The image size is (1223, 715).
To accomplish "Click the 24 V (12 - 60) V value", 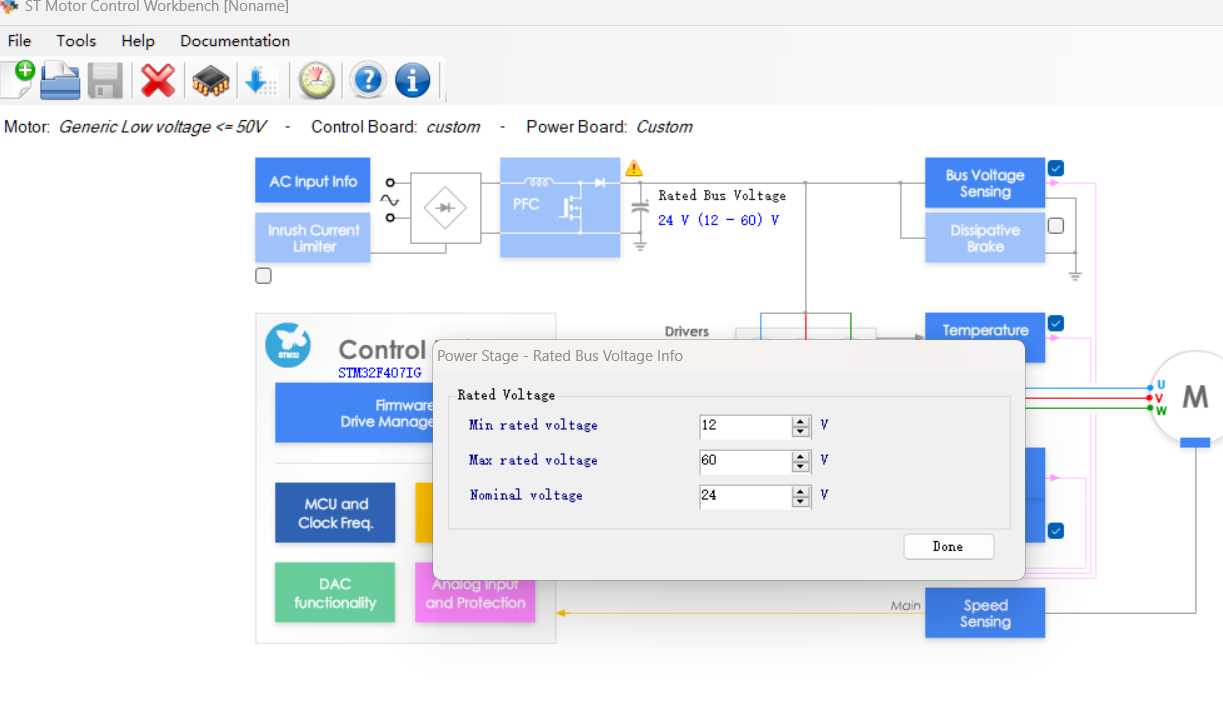I will pyautogui.click(x=718, y=220).
